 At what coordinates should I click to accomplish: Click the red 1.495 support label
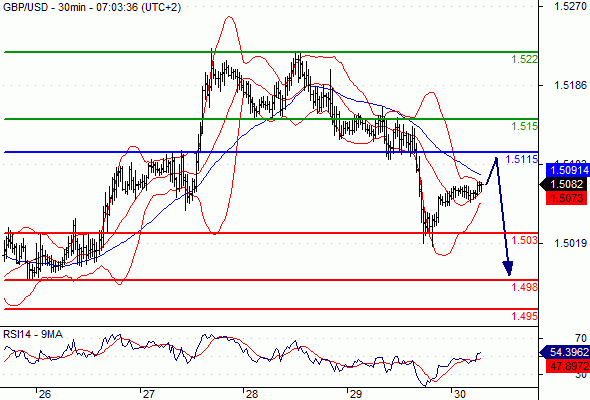pyautogui.click(x=525, y=316)
